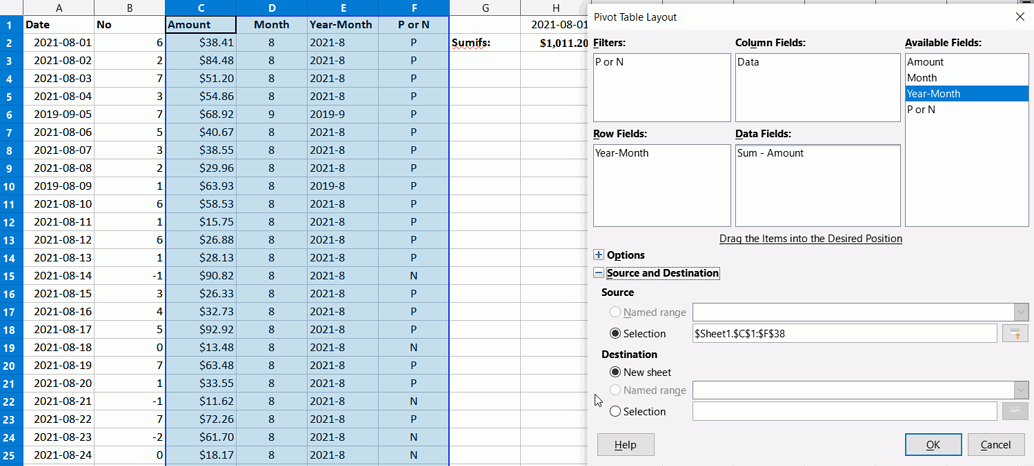Screen dimensions: 1034x466
Task: Select the Source Named range radio button
Action: (615, 312)
